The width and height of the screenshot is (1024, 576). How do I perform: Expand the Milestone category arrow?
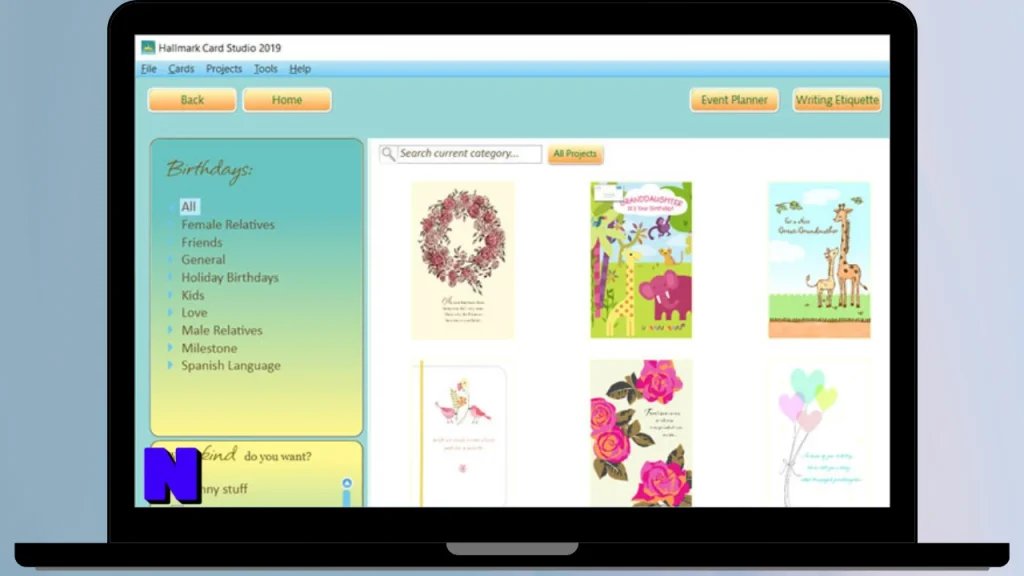[170, 347]
